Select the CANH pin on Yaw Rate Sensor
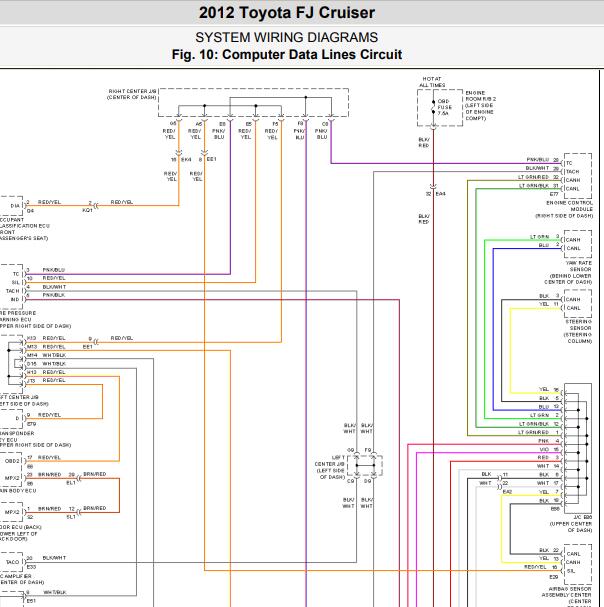This screenshot has width=604, height=607. coord(573,239)
